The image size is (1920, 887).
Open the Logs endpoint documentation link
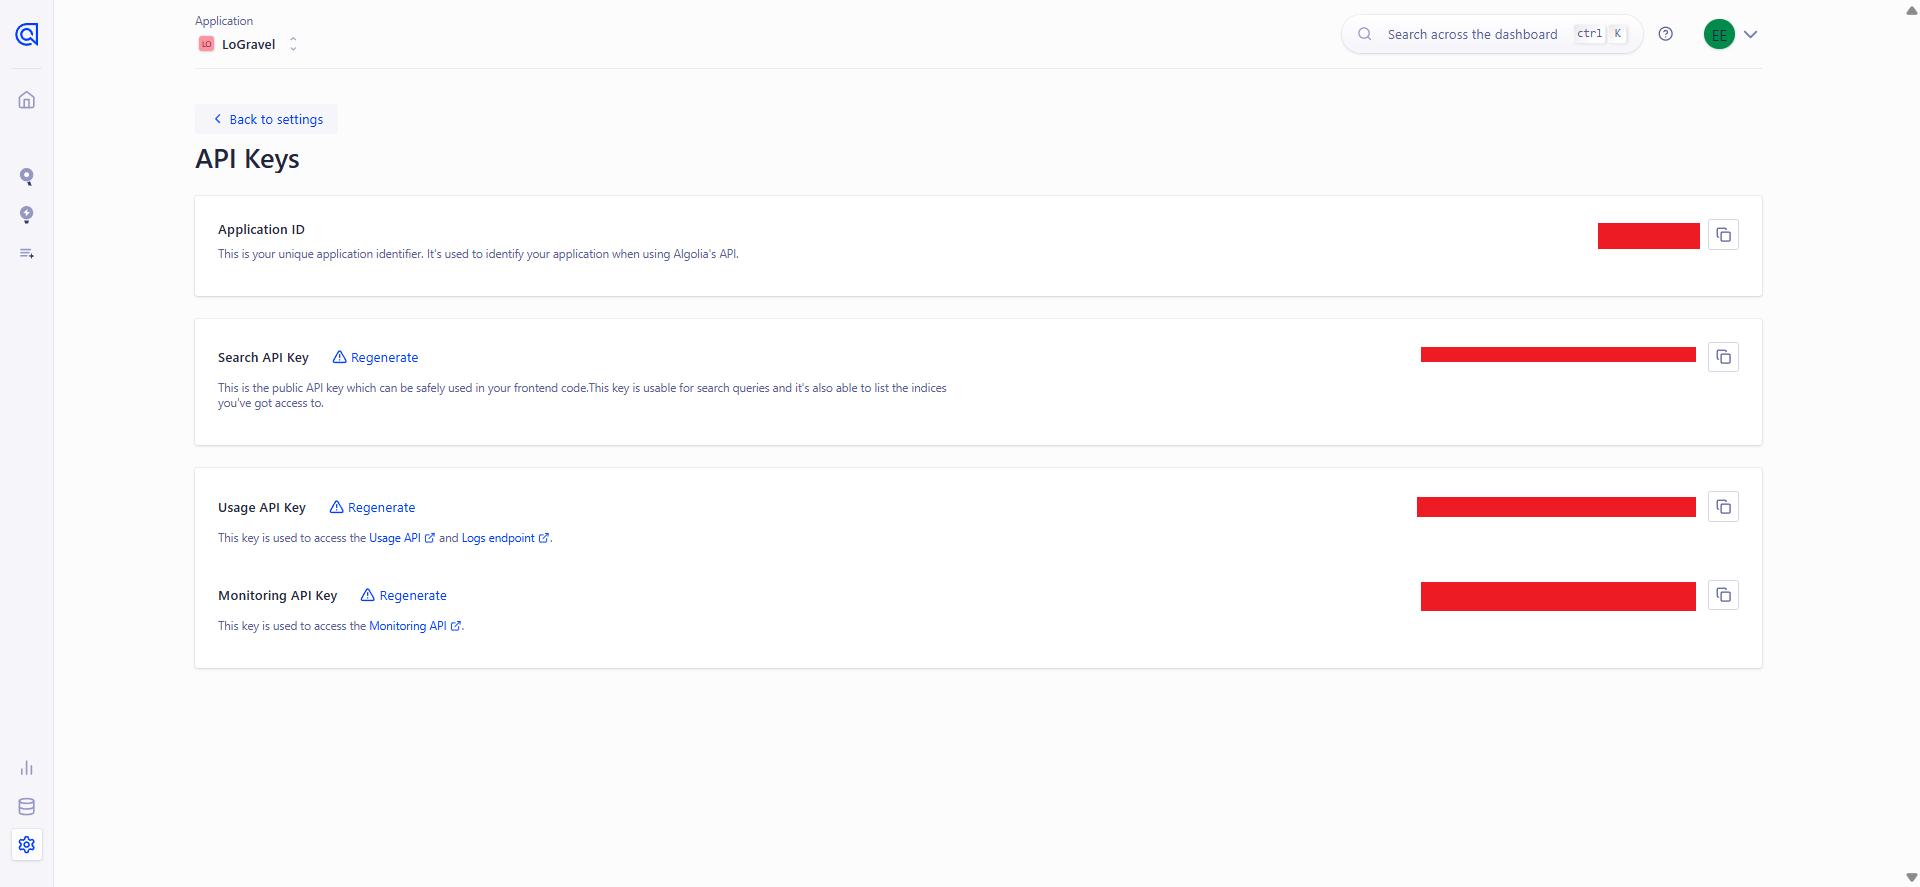pyautogui.click(x=505, y=538)
